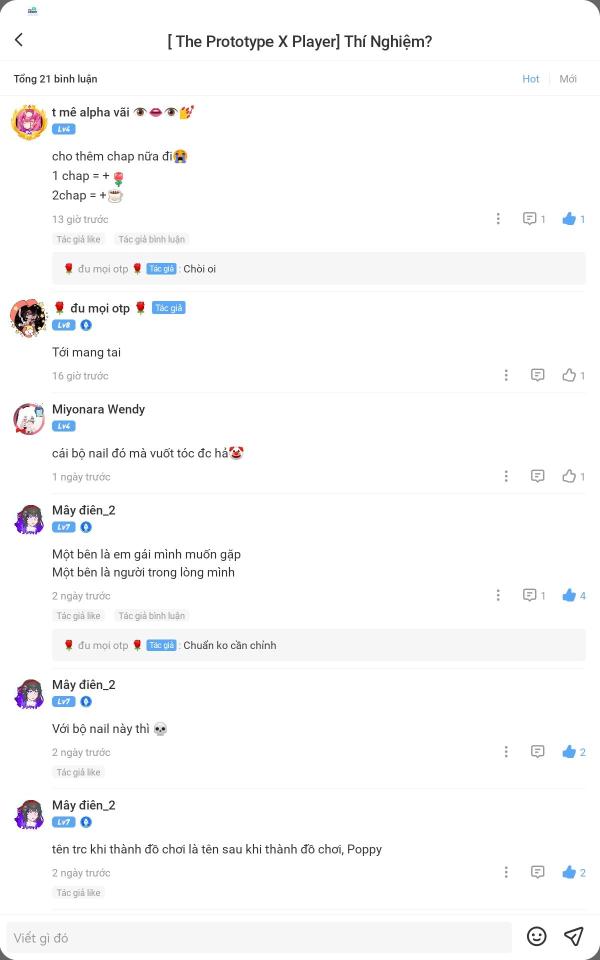This screenshot has width=600, height=960.
Task: Like the 'Tới mang tai' comment
Action: point(574,375)
